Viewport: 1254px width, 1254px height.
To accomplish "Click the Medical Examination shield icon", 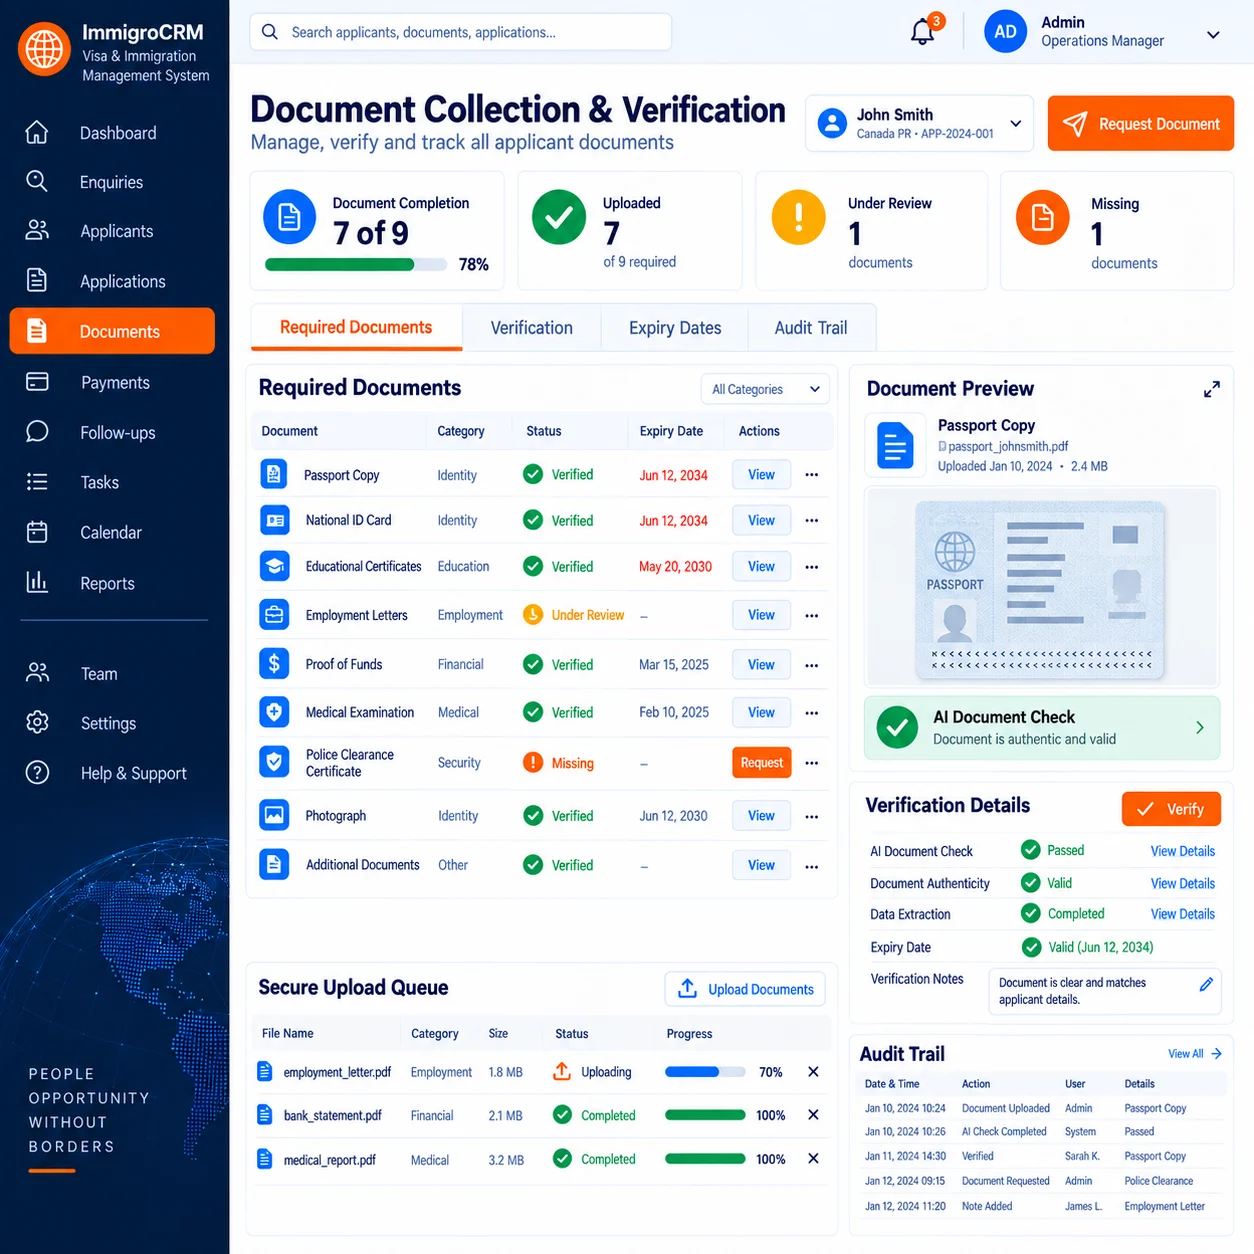I will (x=274, y=712).
